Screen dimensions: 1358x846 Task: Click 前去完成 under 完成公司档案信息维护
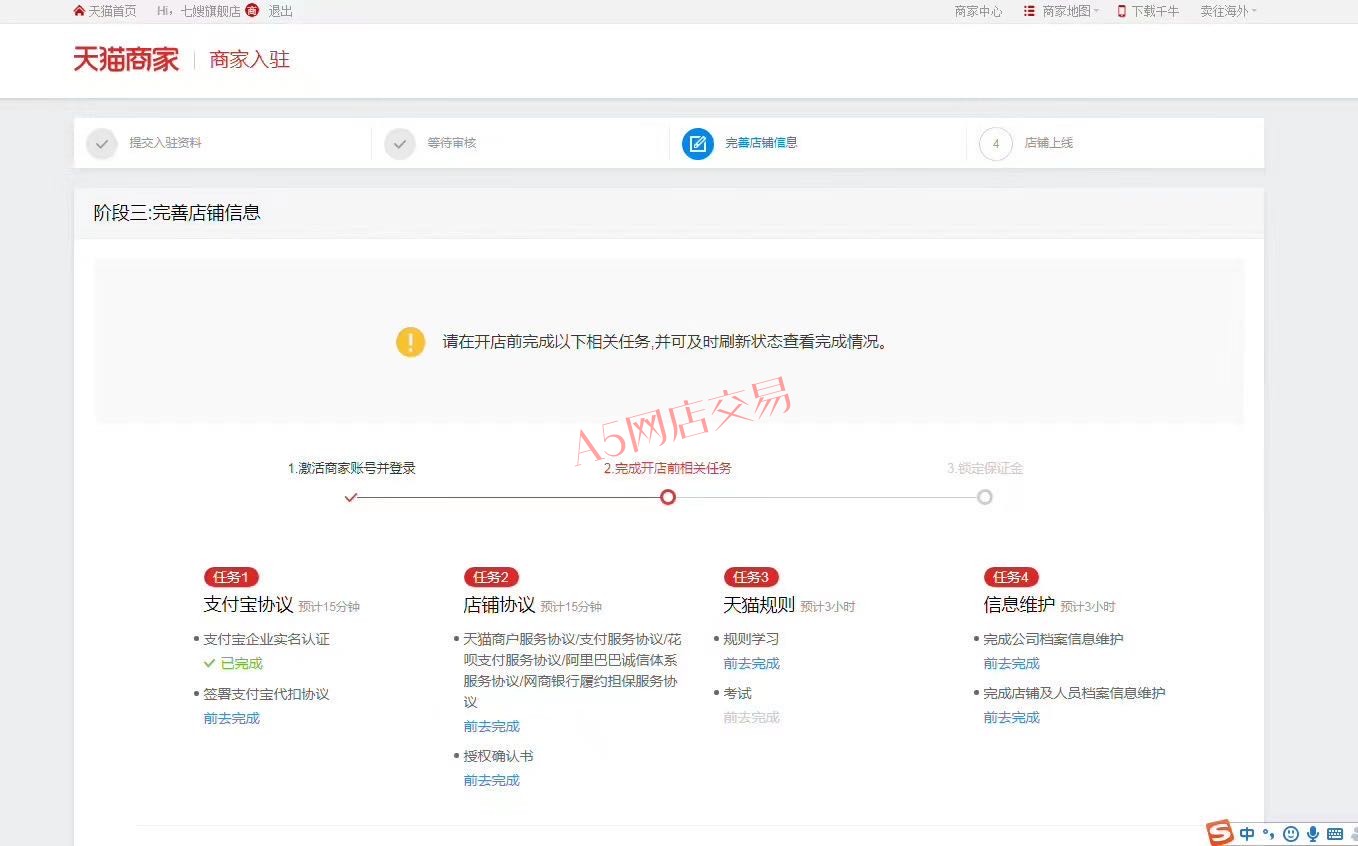(1011, 663)
